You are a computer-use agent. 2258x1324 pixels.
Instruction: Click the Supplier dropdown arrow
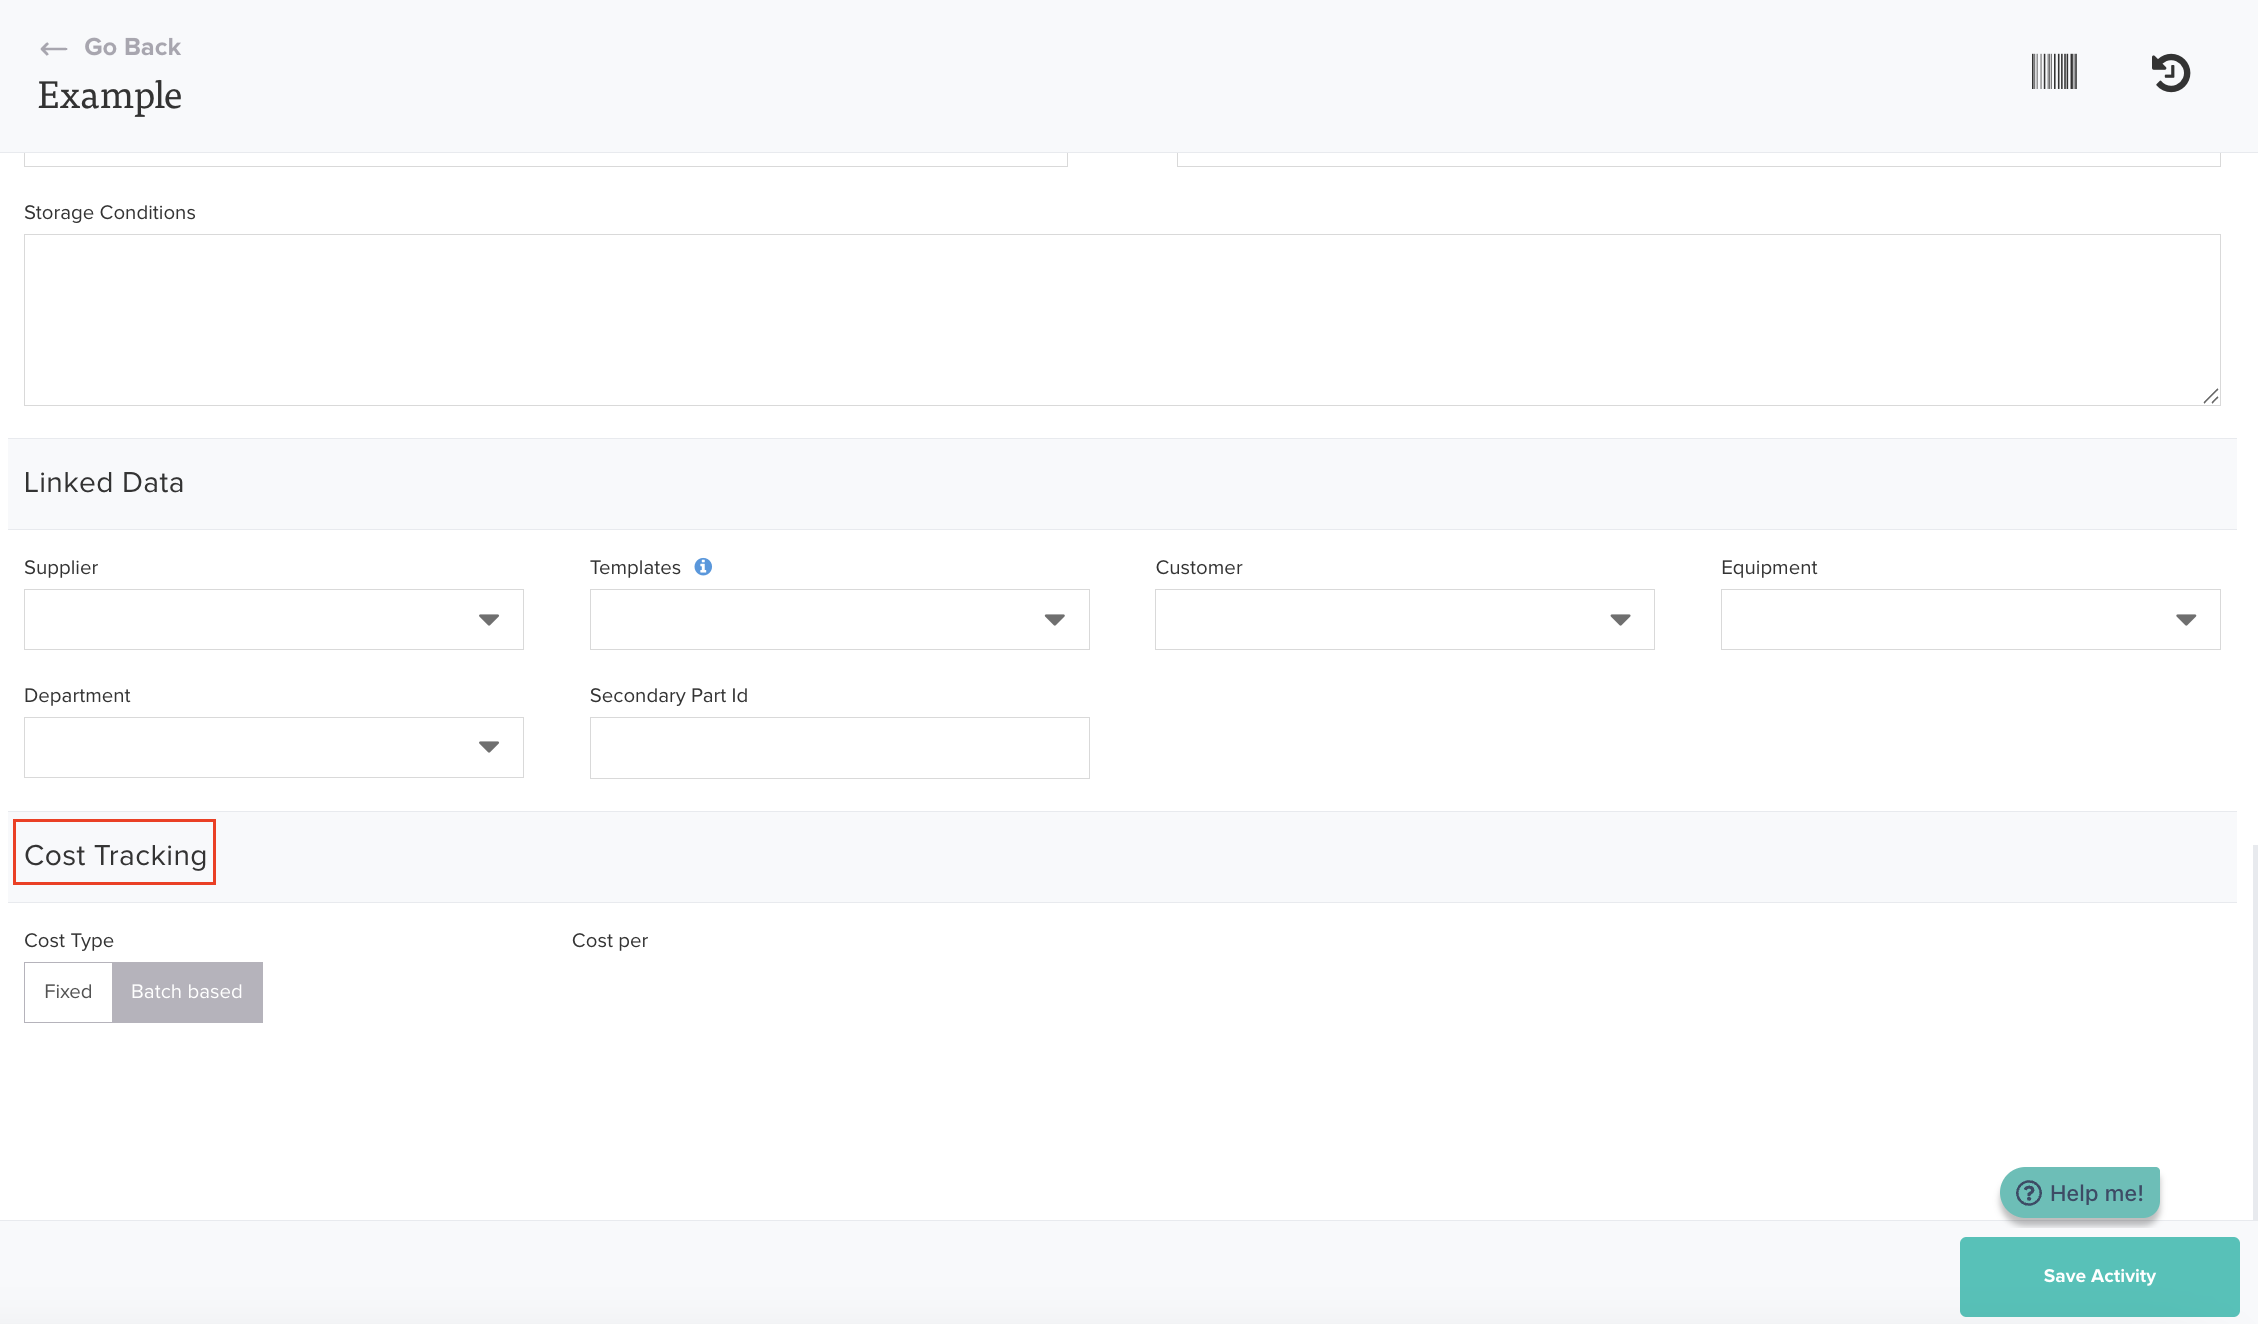(488, 620)
